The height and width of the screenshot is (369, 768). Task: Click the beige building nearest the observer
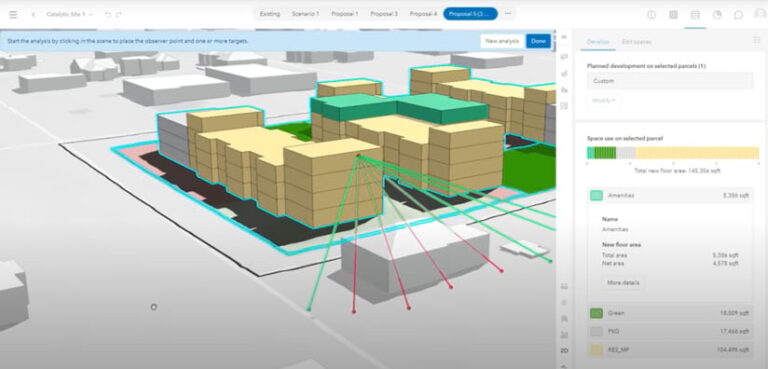point(333,184)
